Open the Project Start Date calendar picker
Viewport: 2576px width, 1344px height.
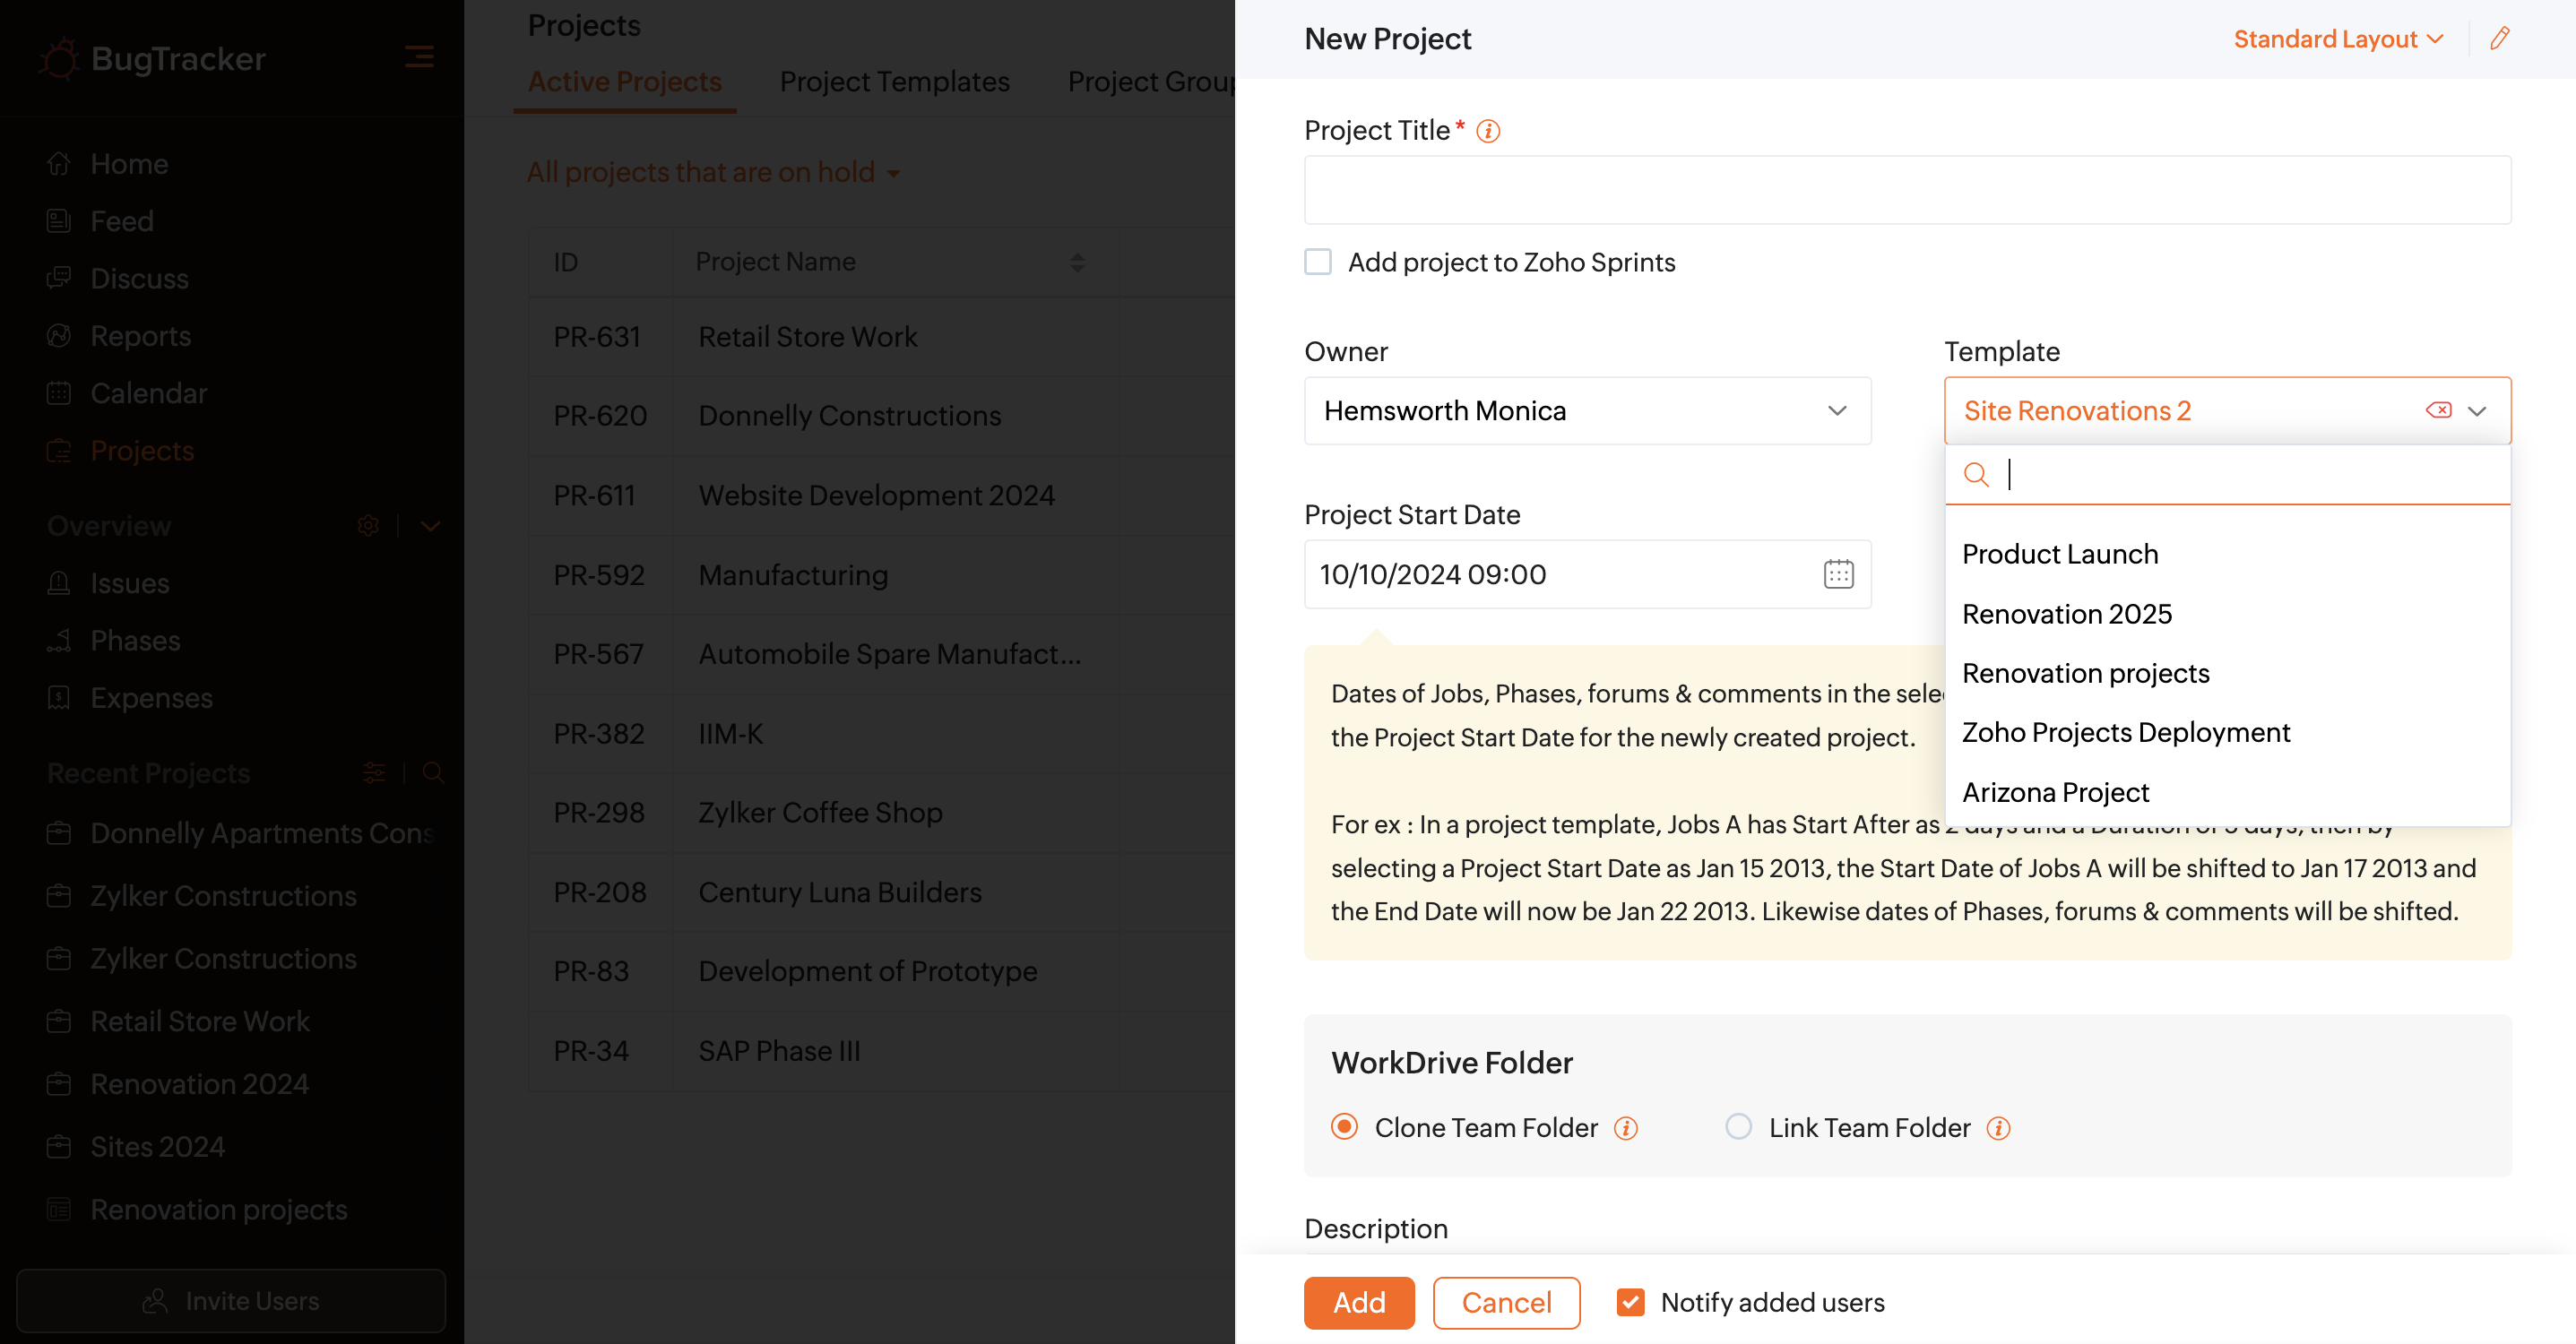(1838, 574)
